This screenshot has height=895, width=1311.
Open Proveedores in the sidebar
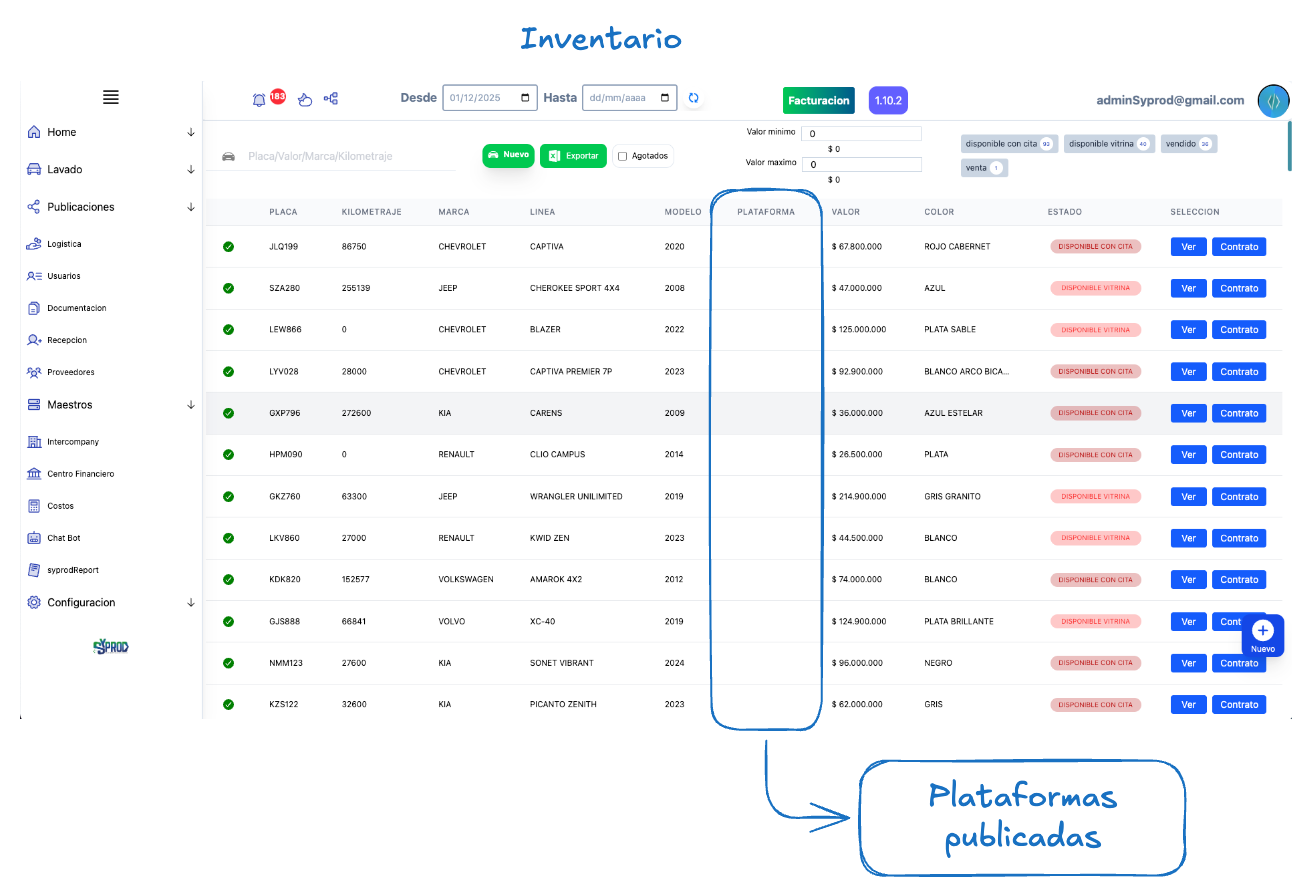(x=70, y=372)
